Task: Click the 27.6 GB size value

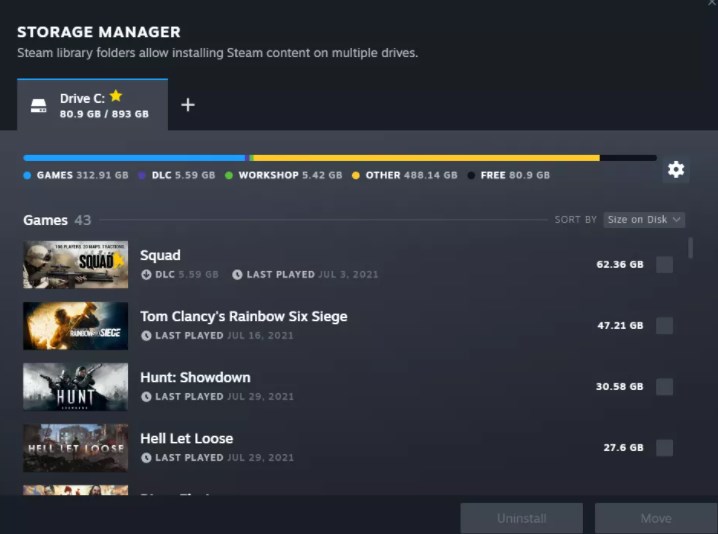Action: pyautogui.click(x=623, y=448)
